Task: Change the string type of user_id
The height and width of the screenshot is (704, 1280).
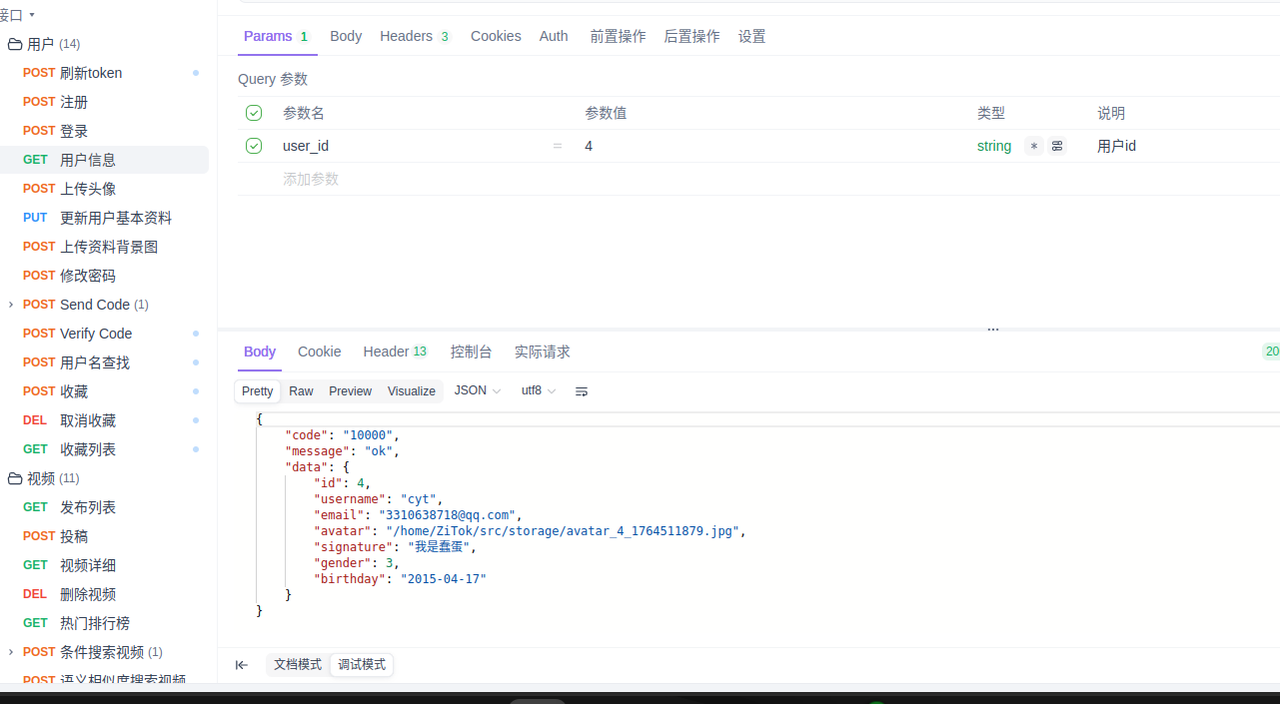Action: [994, 146]
